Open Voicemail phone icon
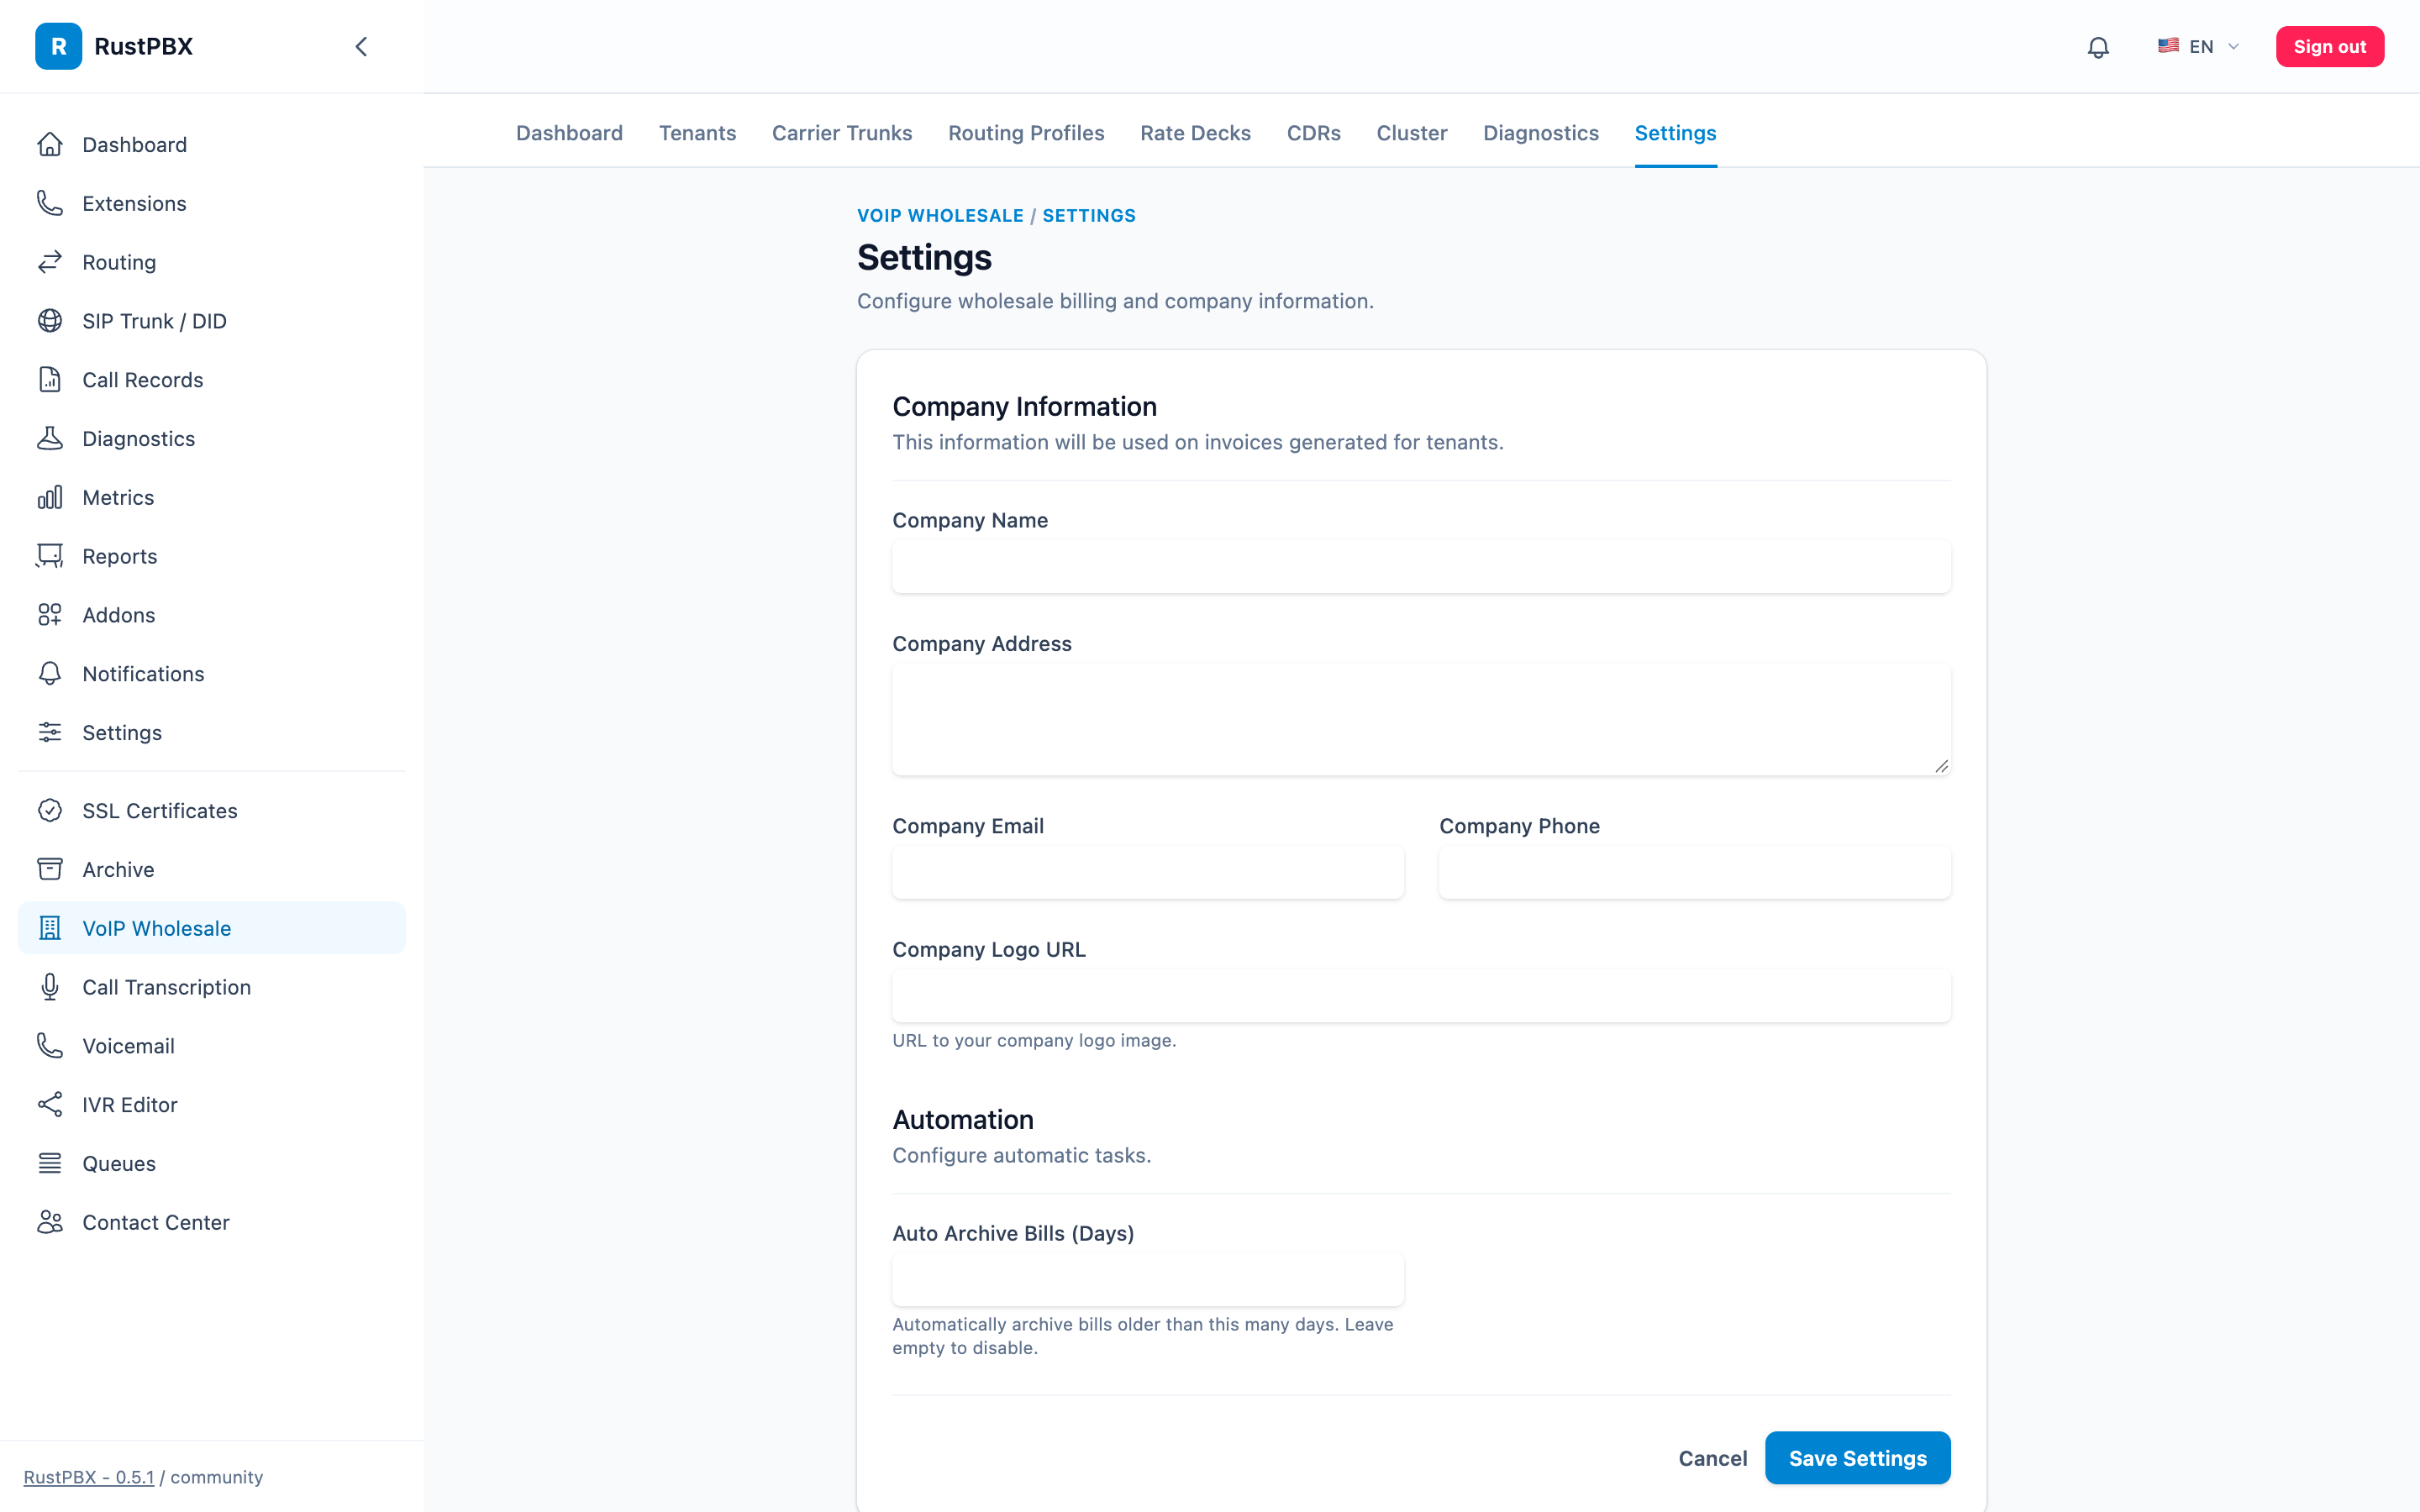This screenshot has width=2420, height=1512. (x=50, y=1046)
